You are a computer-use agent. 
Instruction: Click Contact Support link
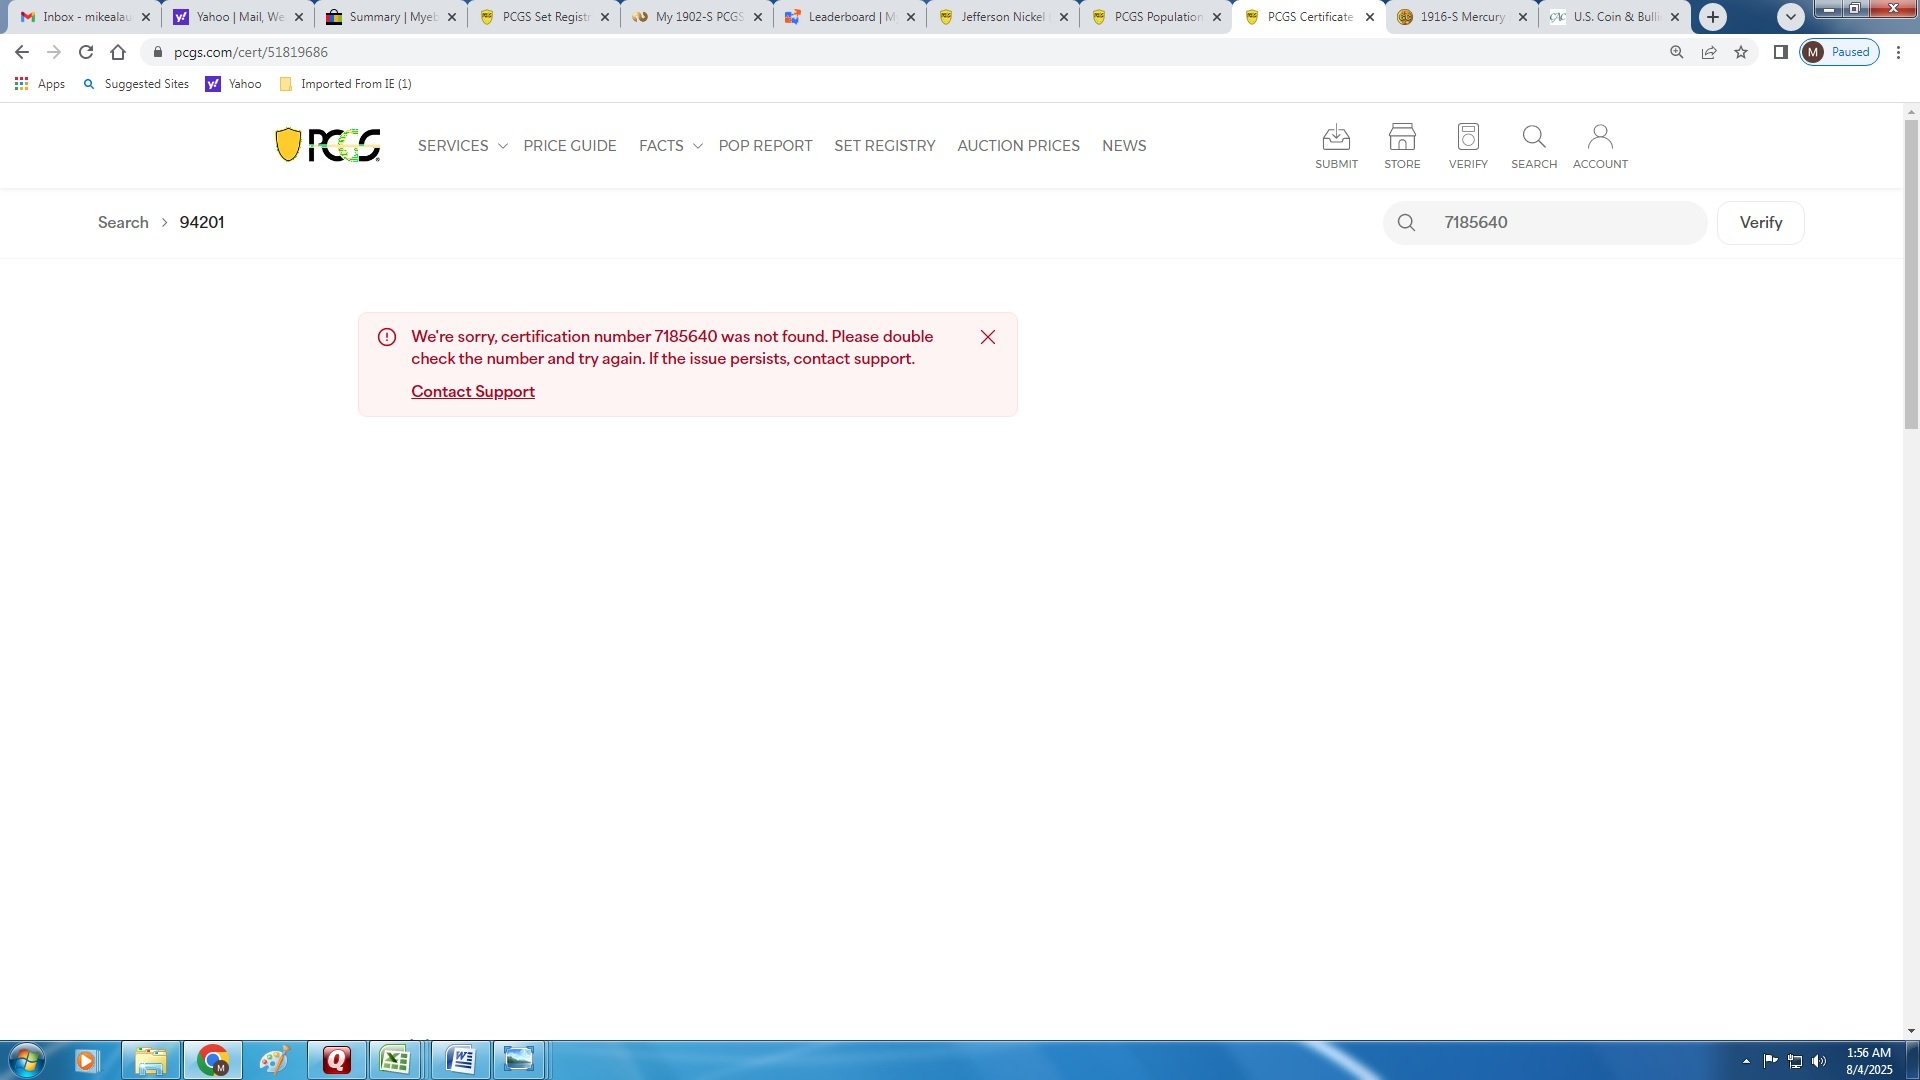(x=473, y=391)
